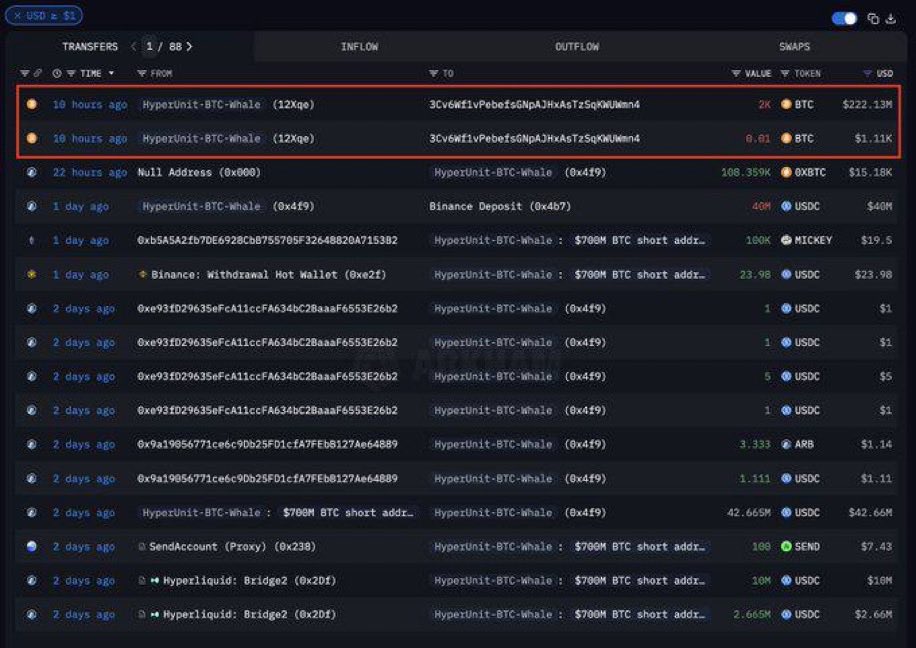This screenshot has width=916, height=648.
Task: Remove the USD ≥ $1 filter chip
Action: (x=17, y=16)
